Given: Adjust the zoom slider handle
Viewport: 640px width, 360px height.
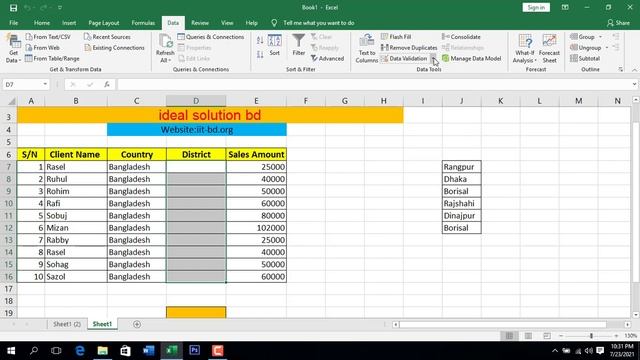Looking at the screenshot, I should click(591, 336).
